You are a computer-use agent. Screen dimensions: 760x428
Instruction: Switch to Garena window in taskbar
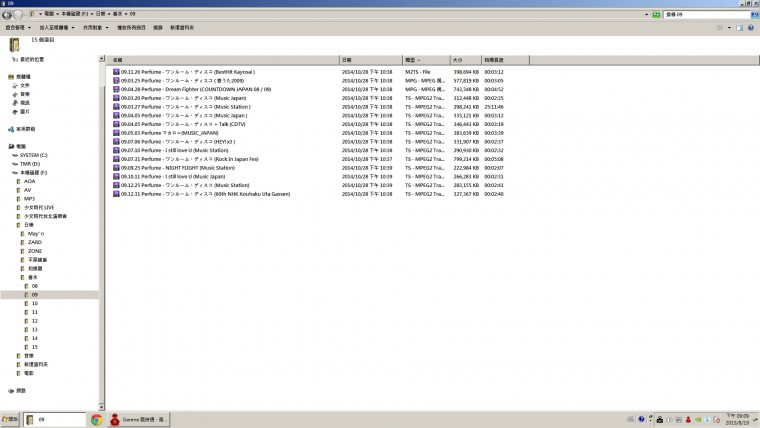point(139,420)
